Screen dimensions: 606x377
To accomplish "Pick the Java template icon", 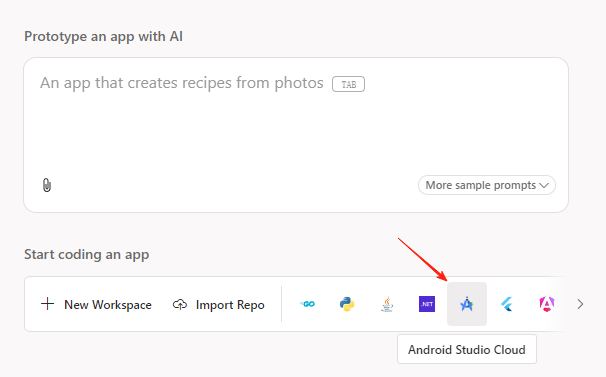I will (387, 304).
